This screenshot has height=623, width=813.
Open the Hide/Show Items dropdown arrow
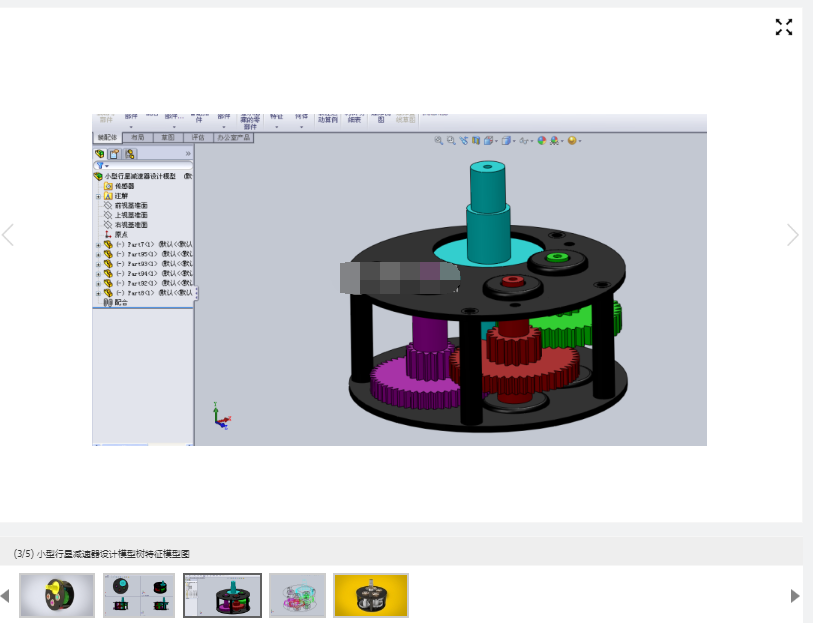click(531, 141)
